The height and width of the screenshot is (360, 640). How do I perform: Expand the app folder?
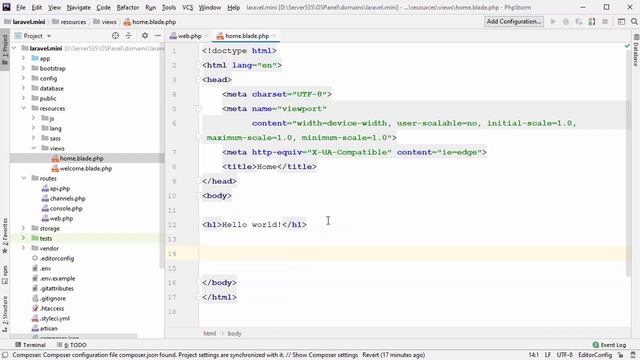pos(23,58)
